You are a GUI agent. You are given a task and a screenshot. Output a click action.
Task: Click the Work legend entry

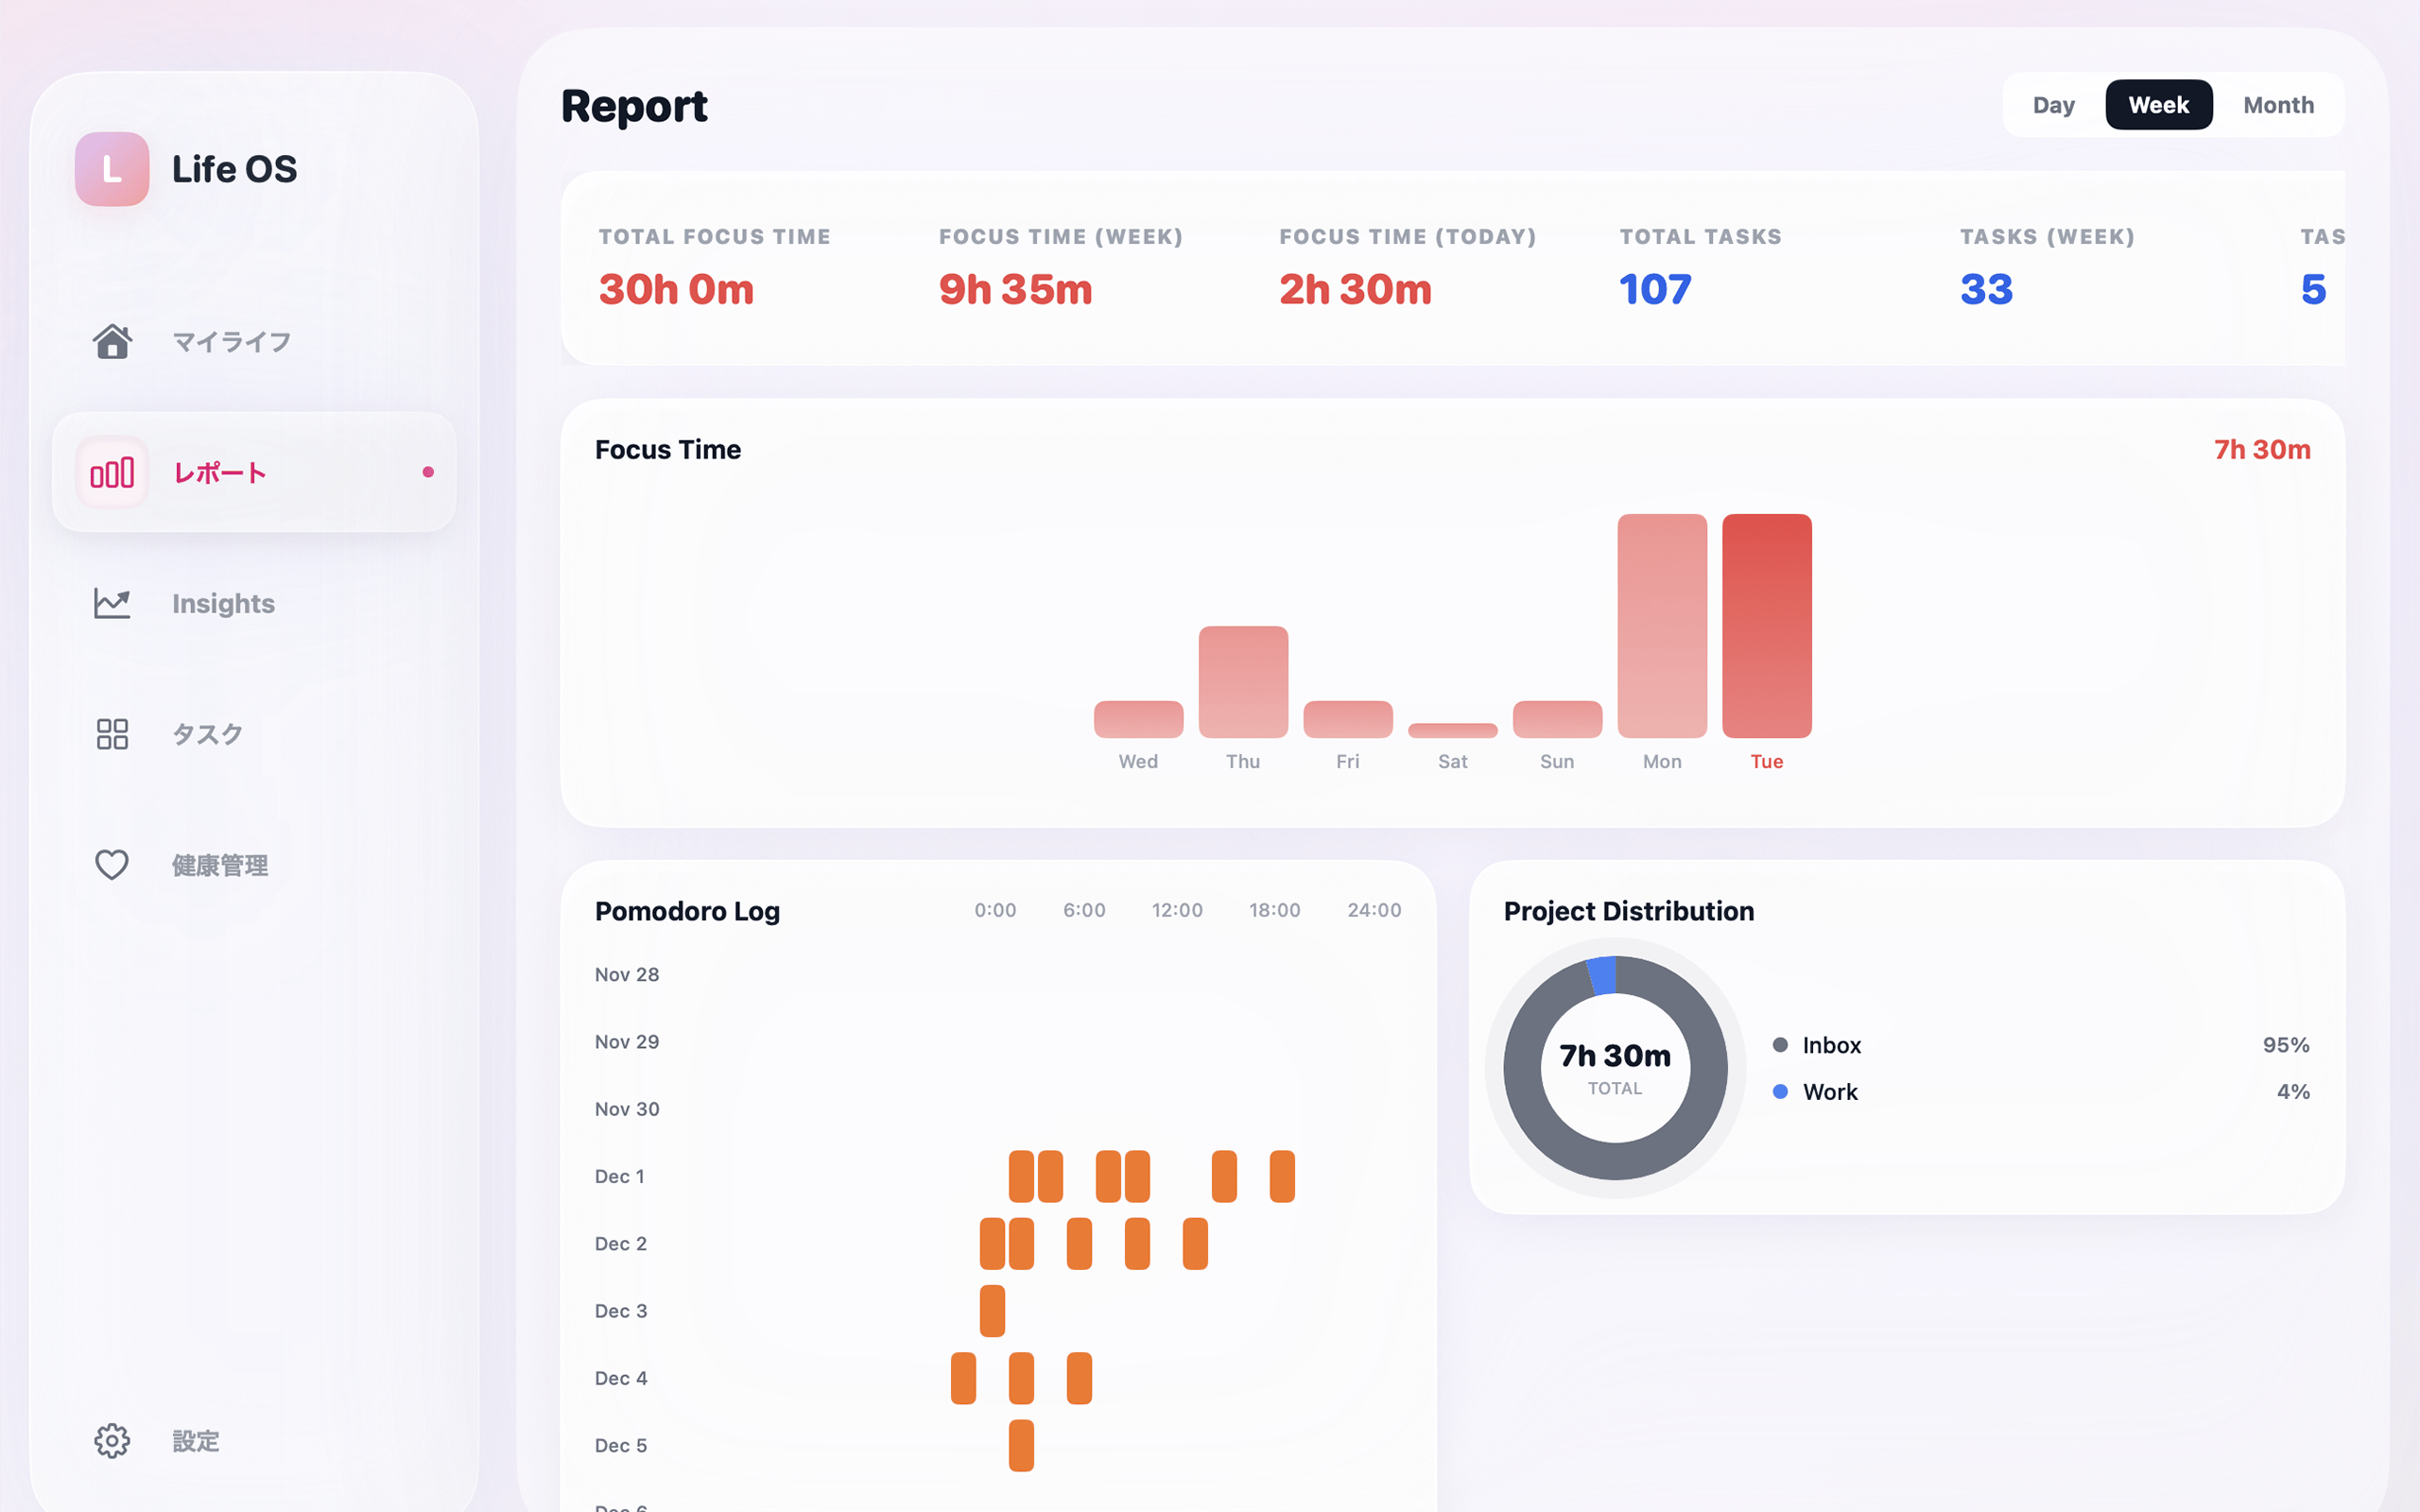(1829, 1092)
